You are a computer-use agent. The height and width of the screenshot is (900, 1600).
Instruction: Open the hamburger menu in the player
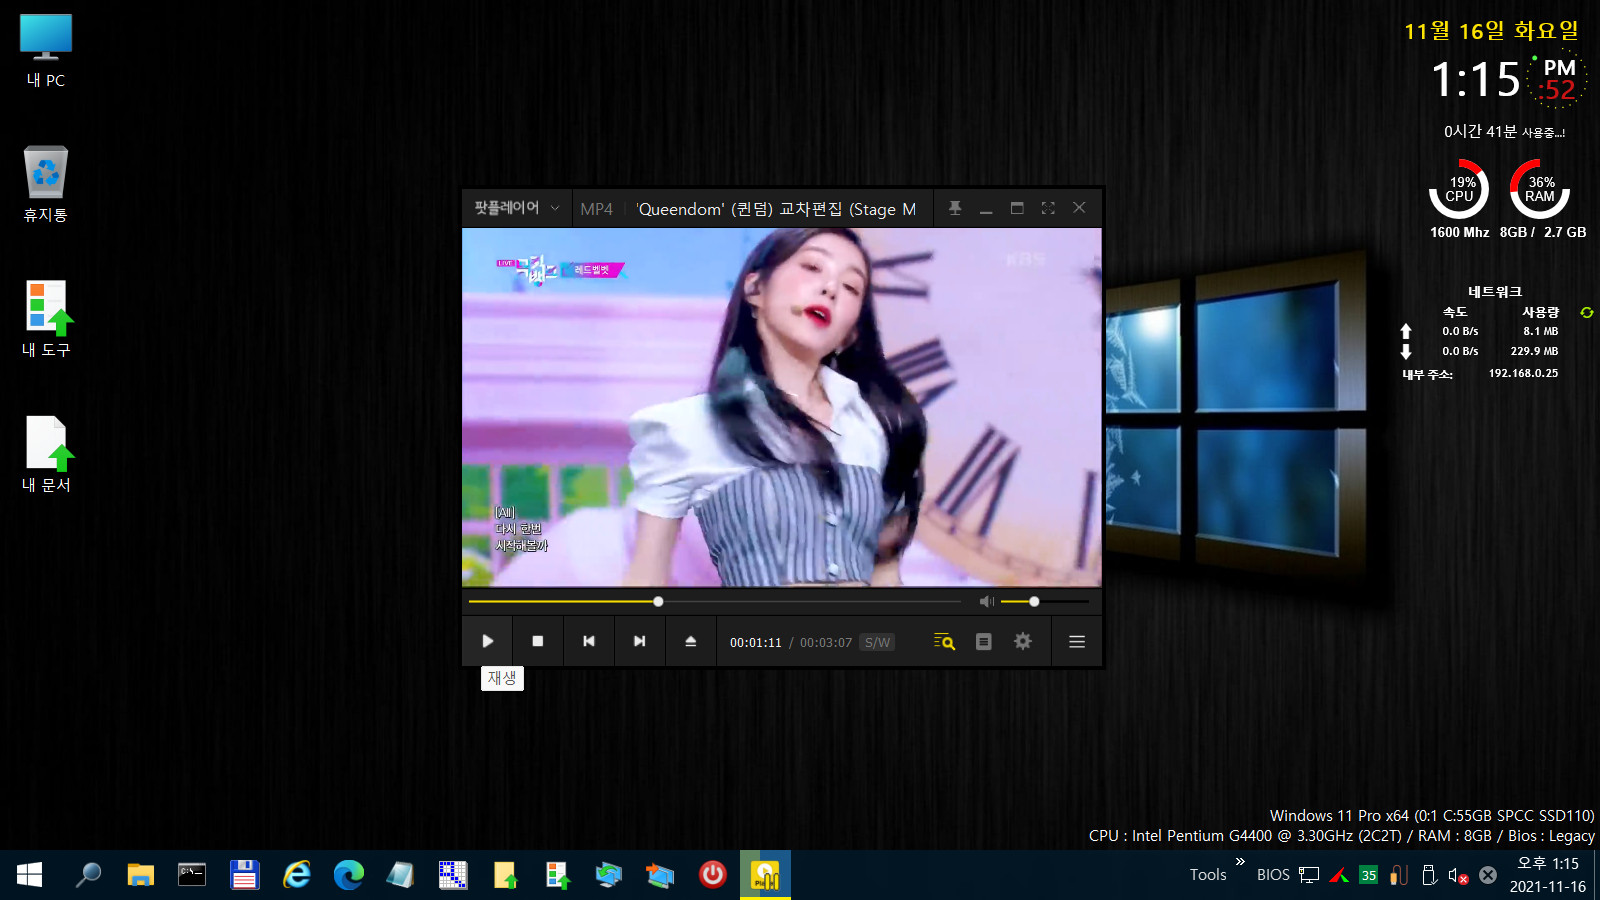(x=1077, y=642)
